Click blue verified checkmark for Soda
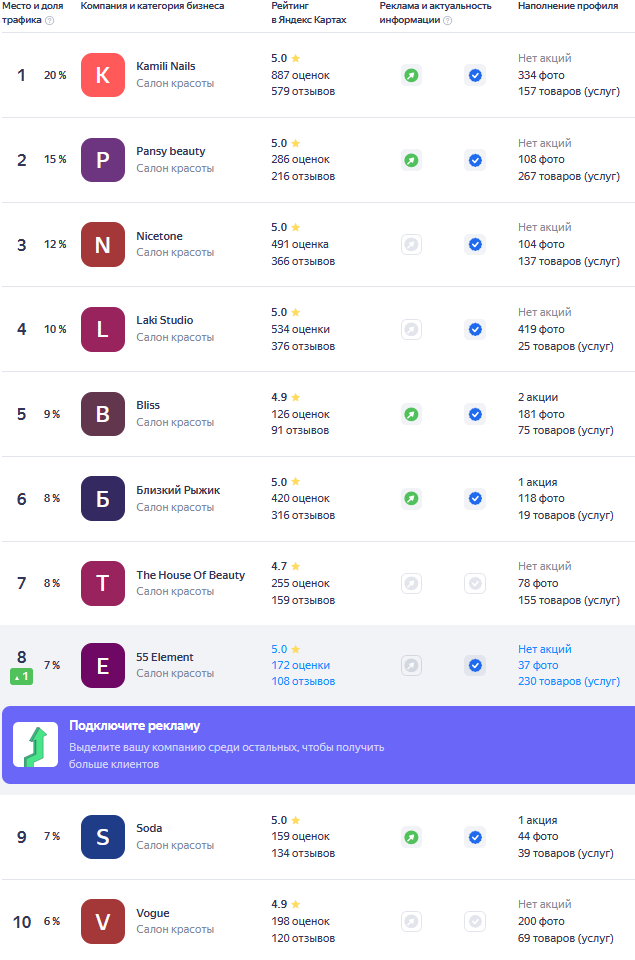The image size is (635, 960). tap(475, 837)
